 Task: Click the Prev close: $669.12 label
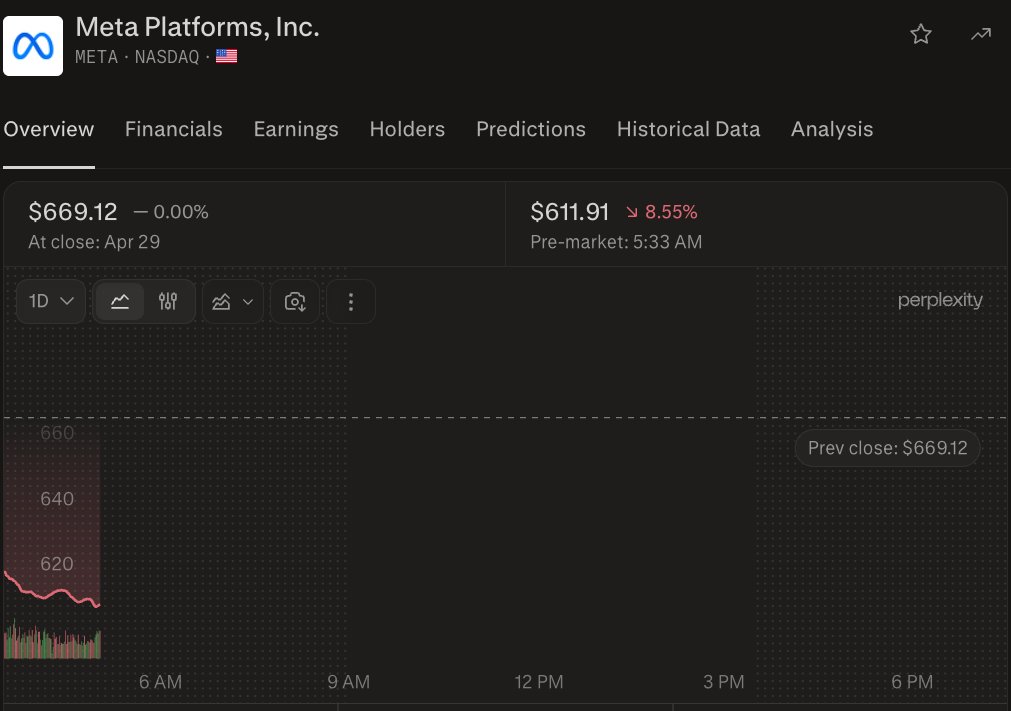click(x=887, y=448)
